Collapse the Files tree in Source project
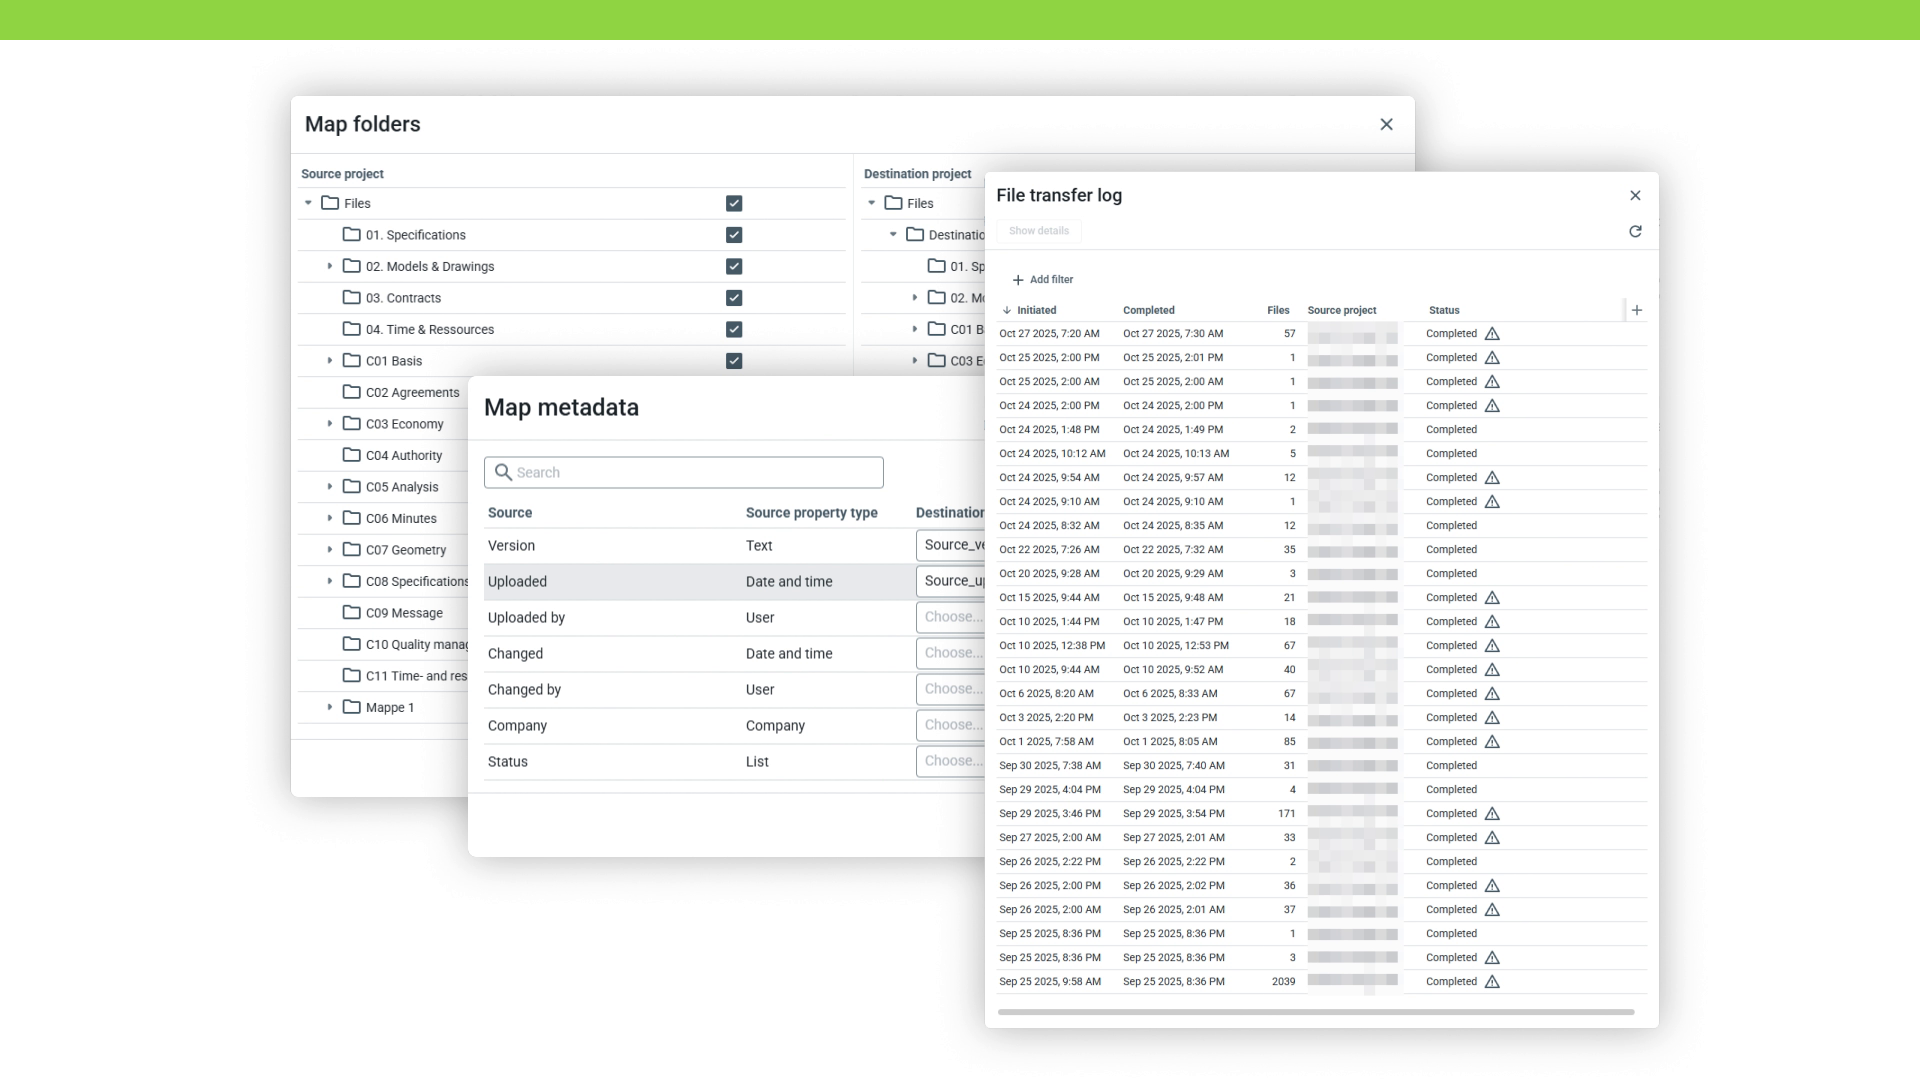Viewport: 1920px width, 1080px height. point(308,203)
